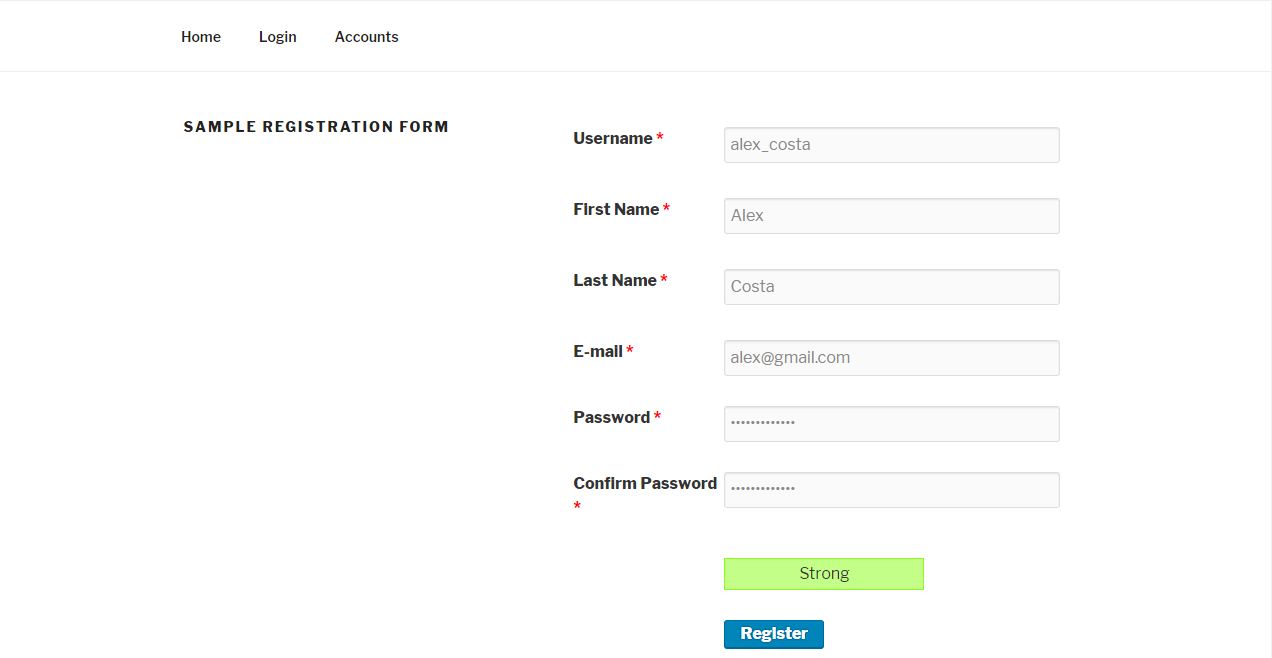Viewport: 1272px width, 658px height.
Task: Click the Confirm Password label
Action: coord(645,484)
